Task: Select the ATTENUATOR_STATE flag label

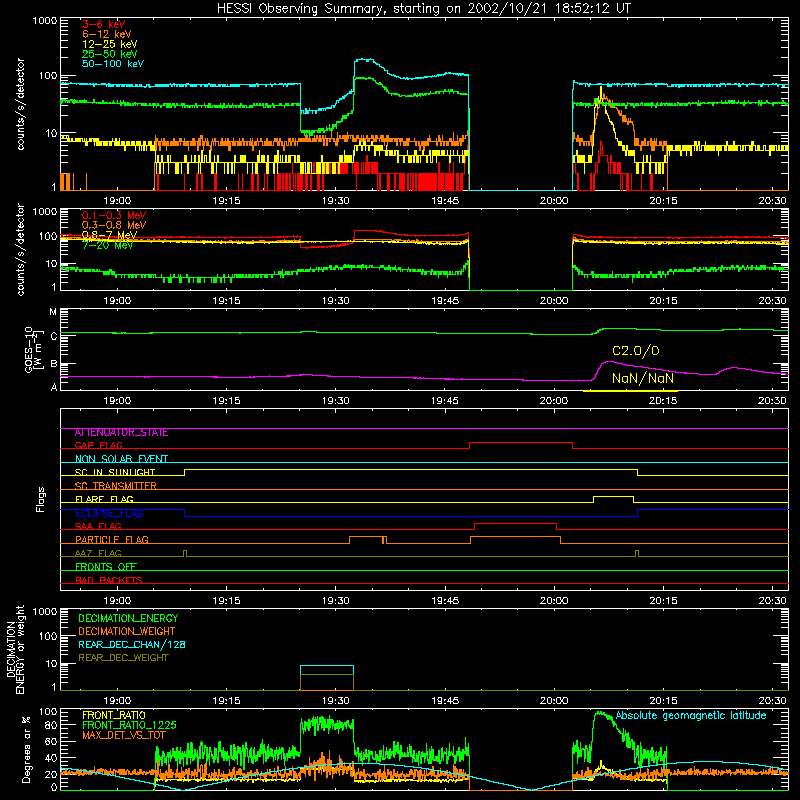Action: click(121, 433)
